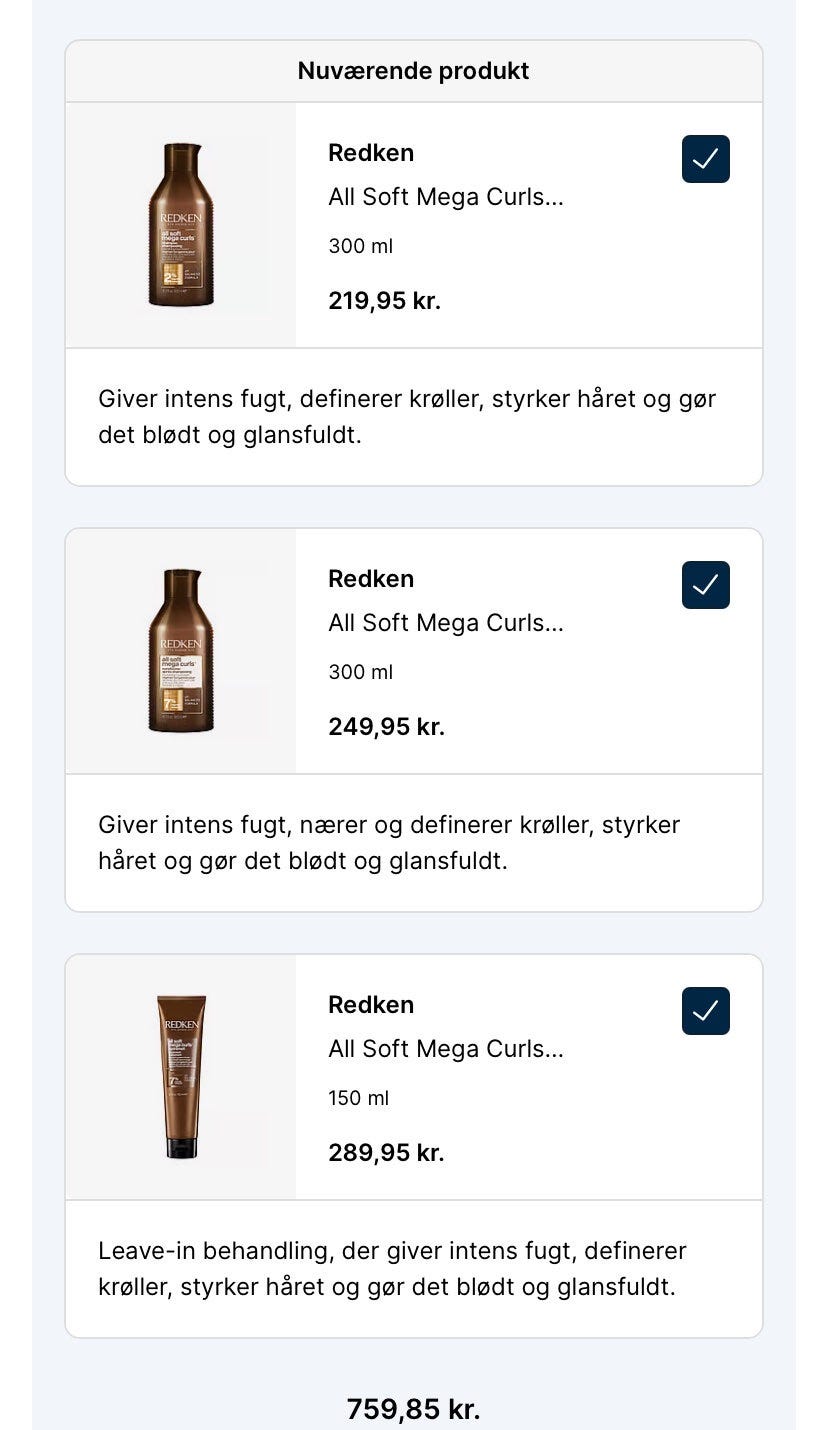Open All Soft Mega Curls title priced 249,95 kr.
This screenshot has height=1430, width=828.
pos(446,623)
